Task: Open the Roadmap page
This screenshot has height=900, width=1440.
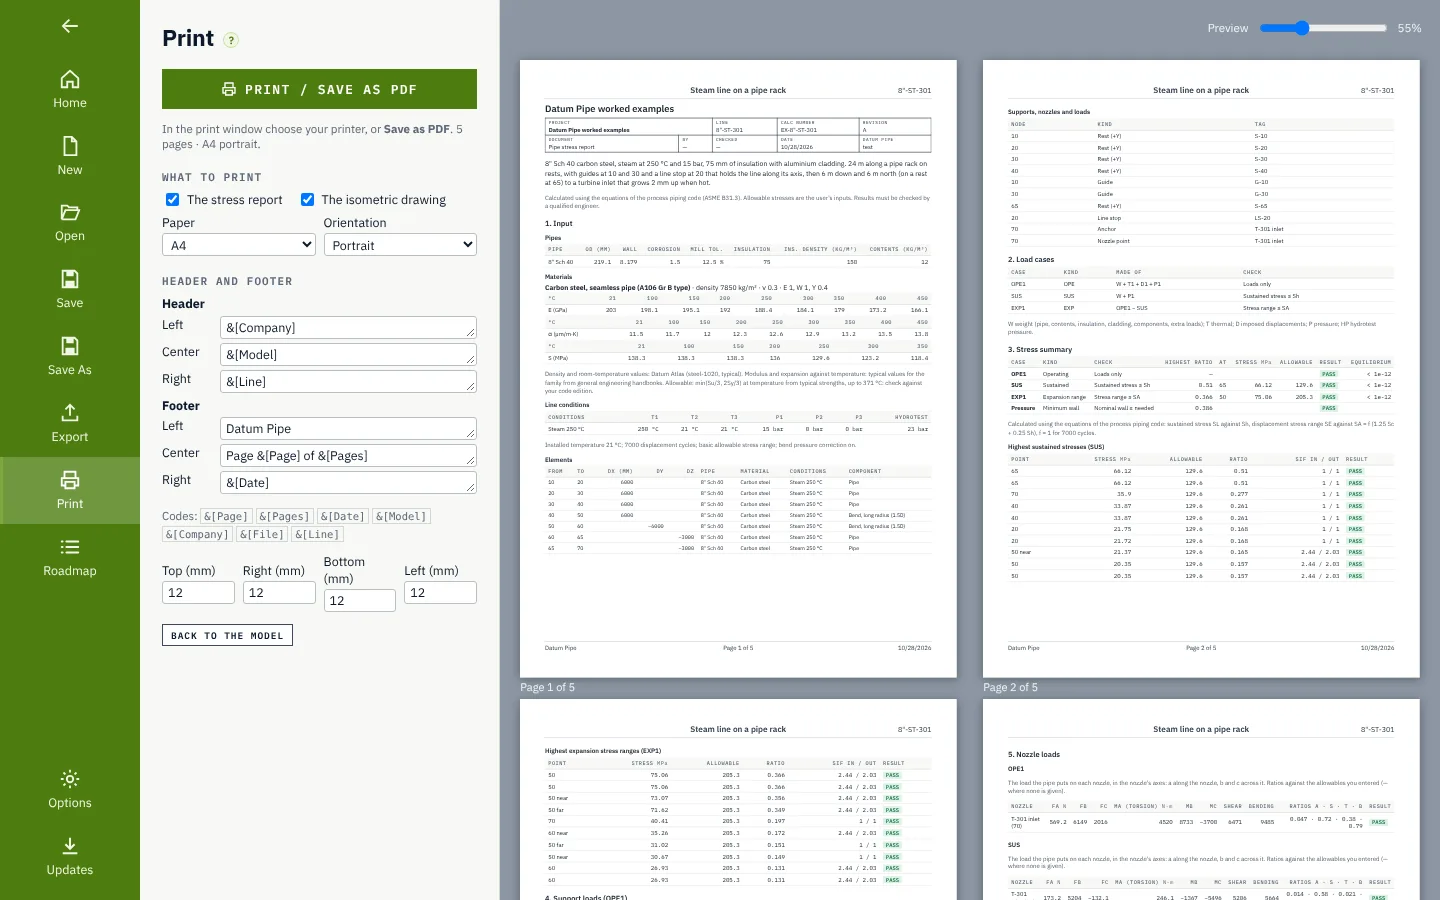Action: point(70,558)
